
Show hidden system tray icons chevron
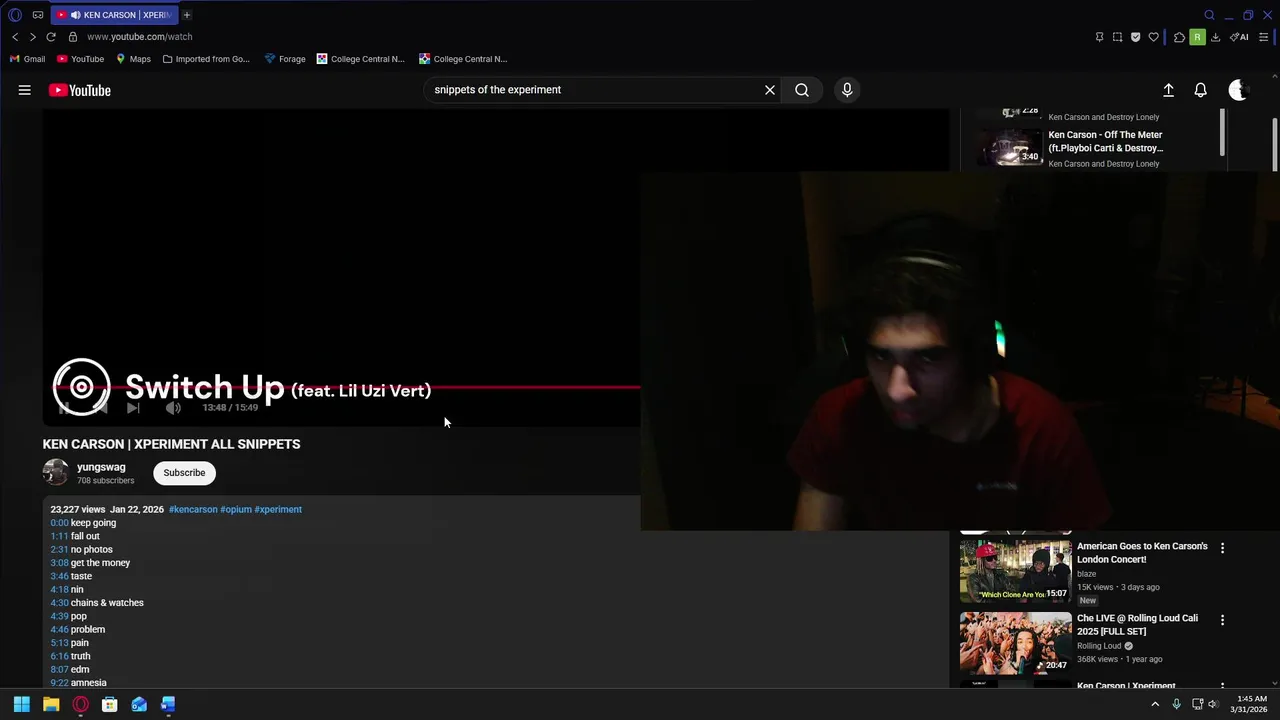point(1155,704)
